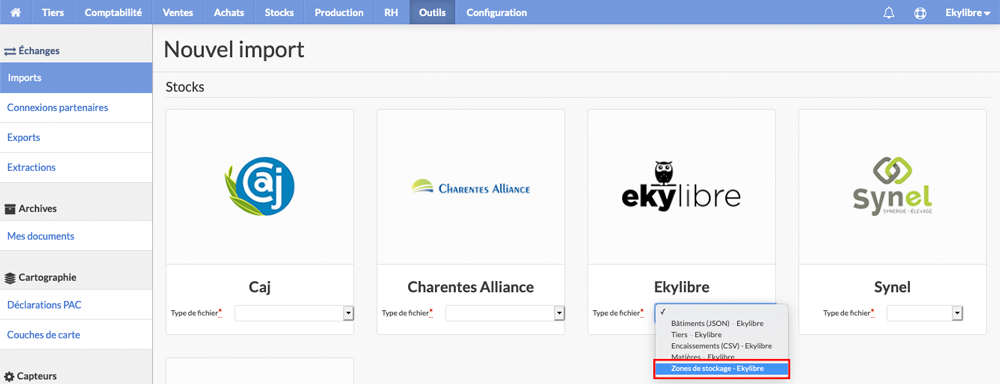
Task: Open the RH menu
Action: coord(392,13)
